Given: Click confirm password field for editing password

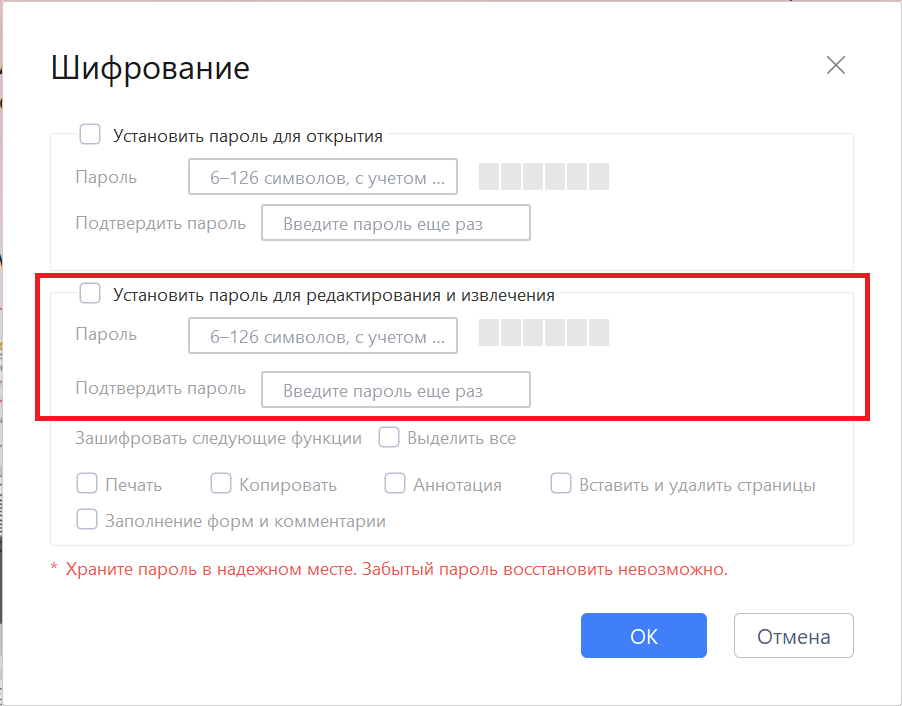Looking at the screenshot, I should [x=395, y=389].
